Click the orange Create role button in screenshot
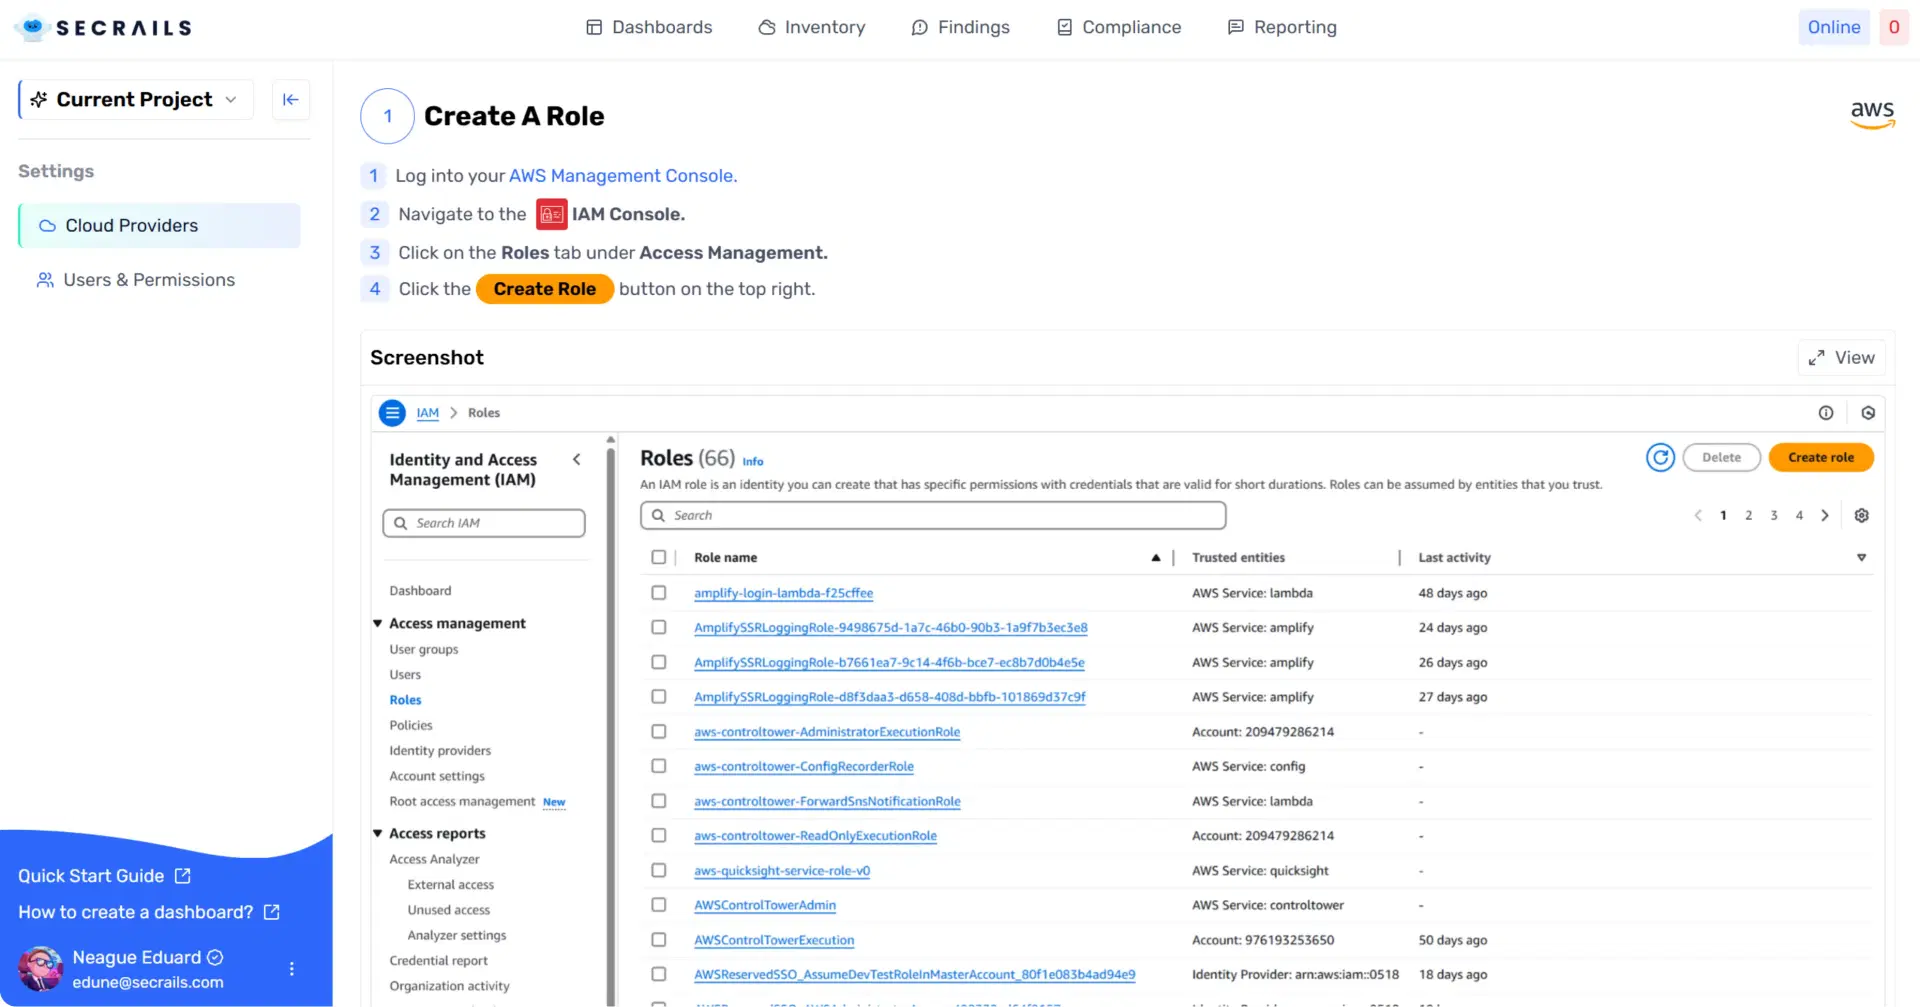Image resolution: width=1920 pixels, height=1007 pixels. click(x=1821, y=457)
